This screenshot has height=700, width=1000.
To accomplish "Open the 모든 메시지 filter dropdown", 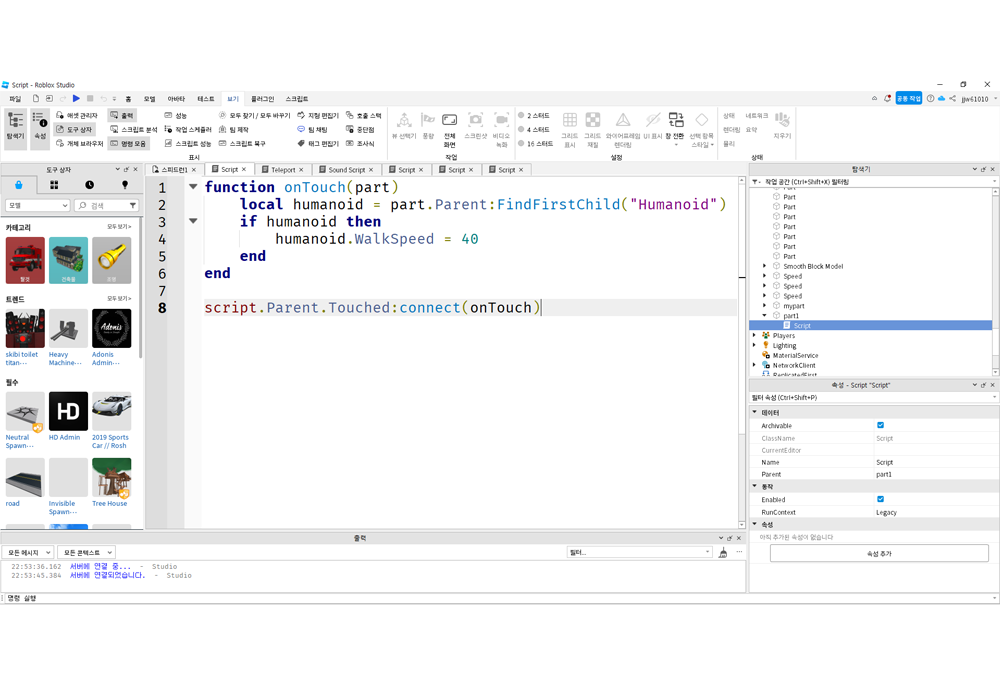I will [x=27, y=553].
